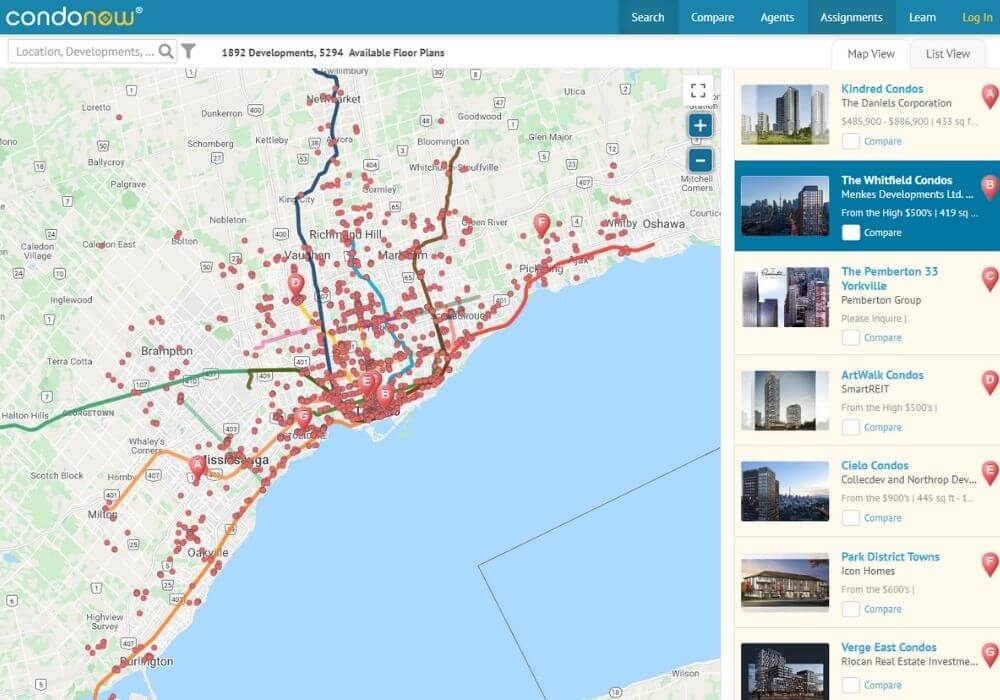Viewport: 1000px width, 700px height.
Task: Check Compare box for The Whitfield Condos
Action: click(x=851, y=233)
